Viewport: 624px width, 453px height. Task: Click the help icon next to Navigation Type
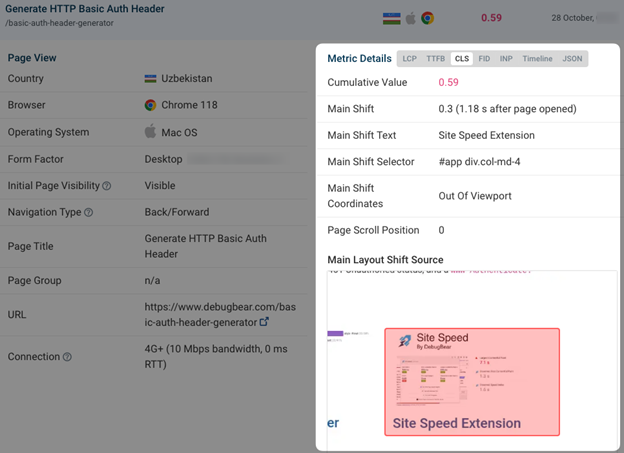[89, 213]
